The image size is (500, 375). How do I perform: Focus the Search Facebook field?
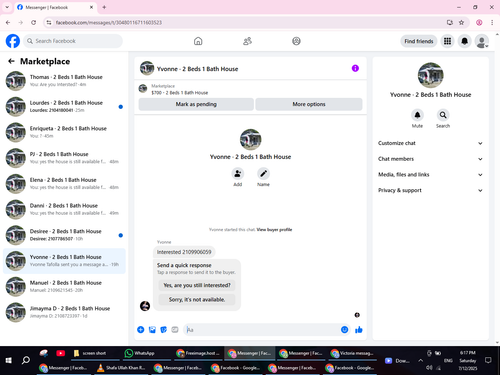tap(73, 41)
